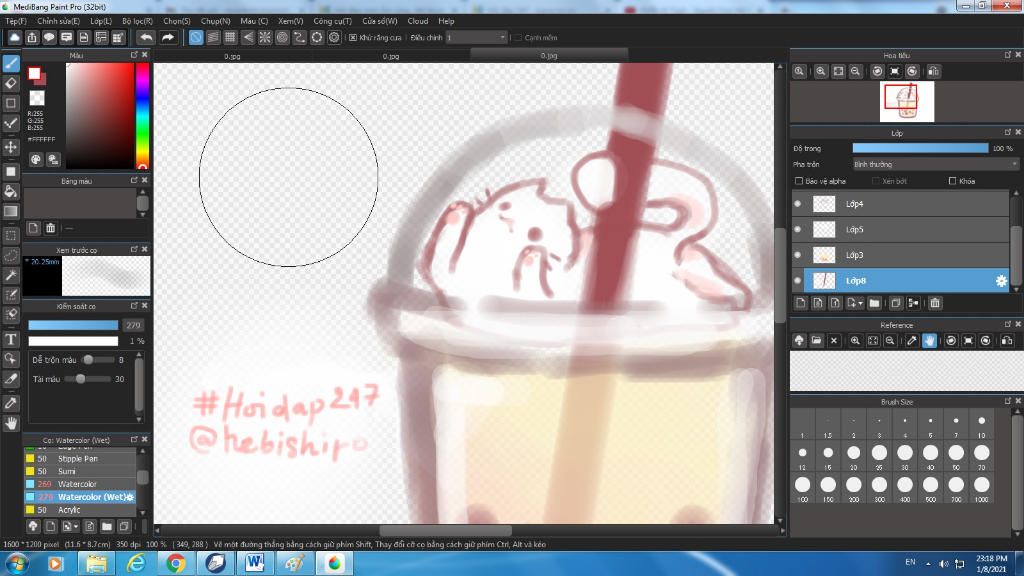The height and width of the screenshot is (576, 1024).
Task: Enable parallel lines snap guide
Action: [x=213, y=37]
